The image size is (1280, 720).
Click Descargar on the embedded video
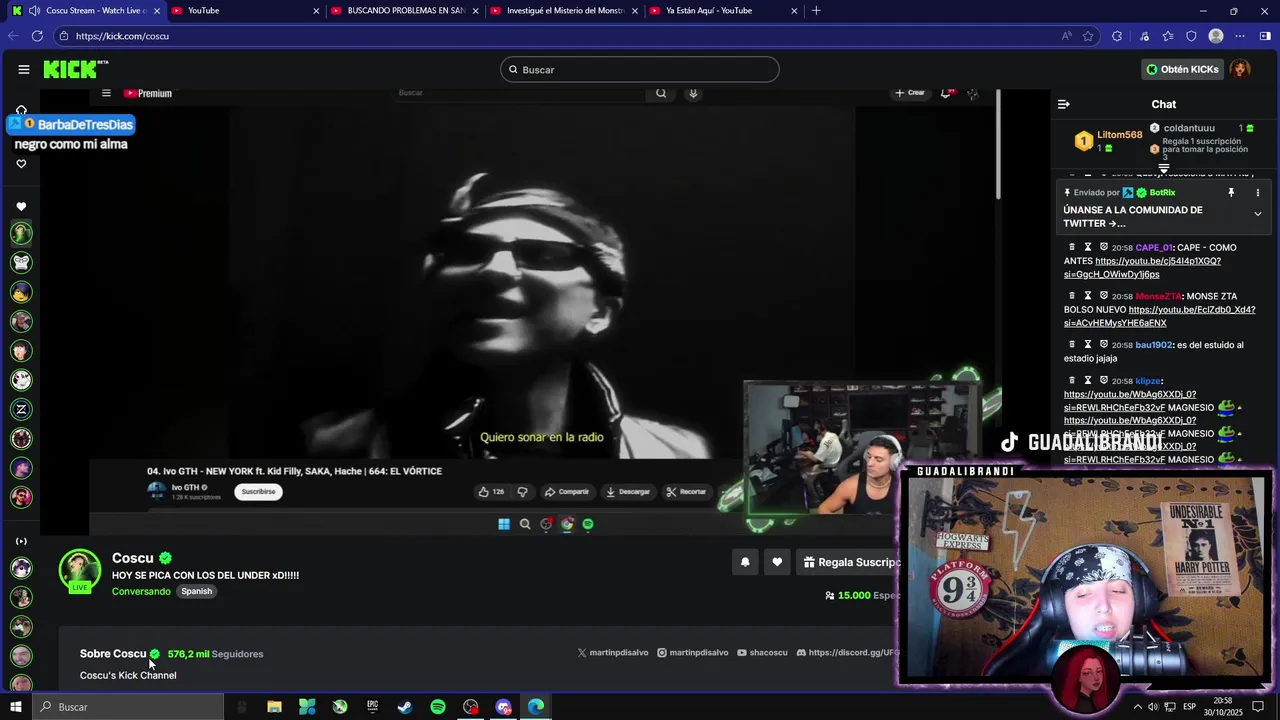click(x=628, y=492)
